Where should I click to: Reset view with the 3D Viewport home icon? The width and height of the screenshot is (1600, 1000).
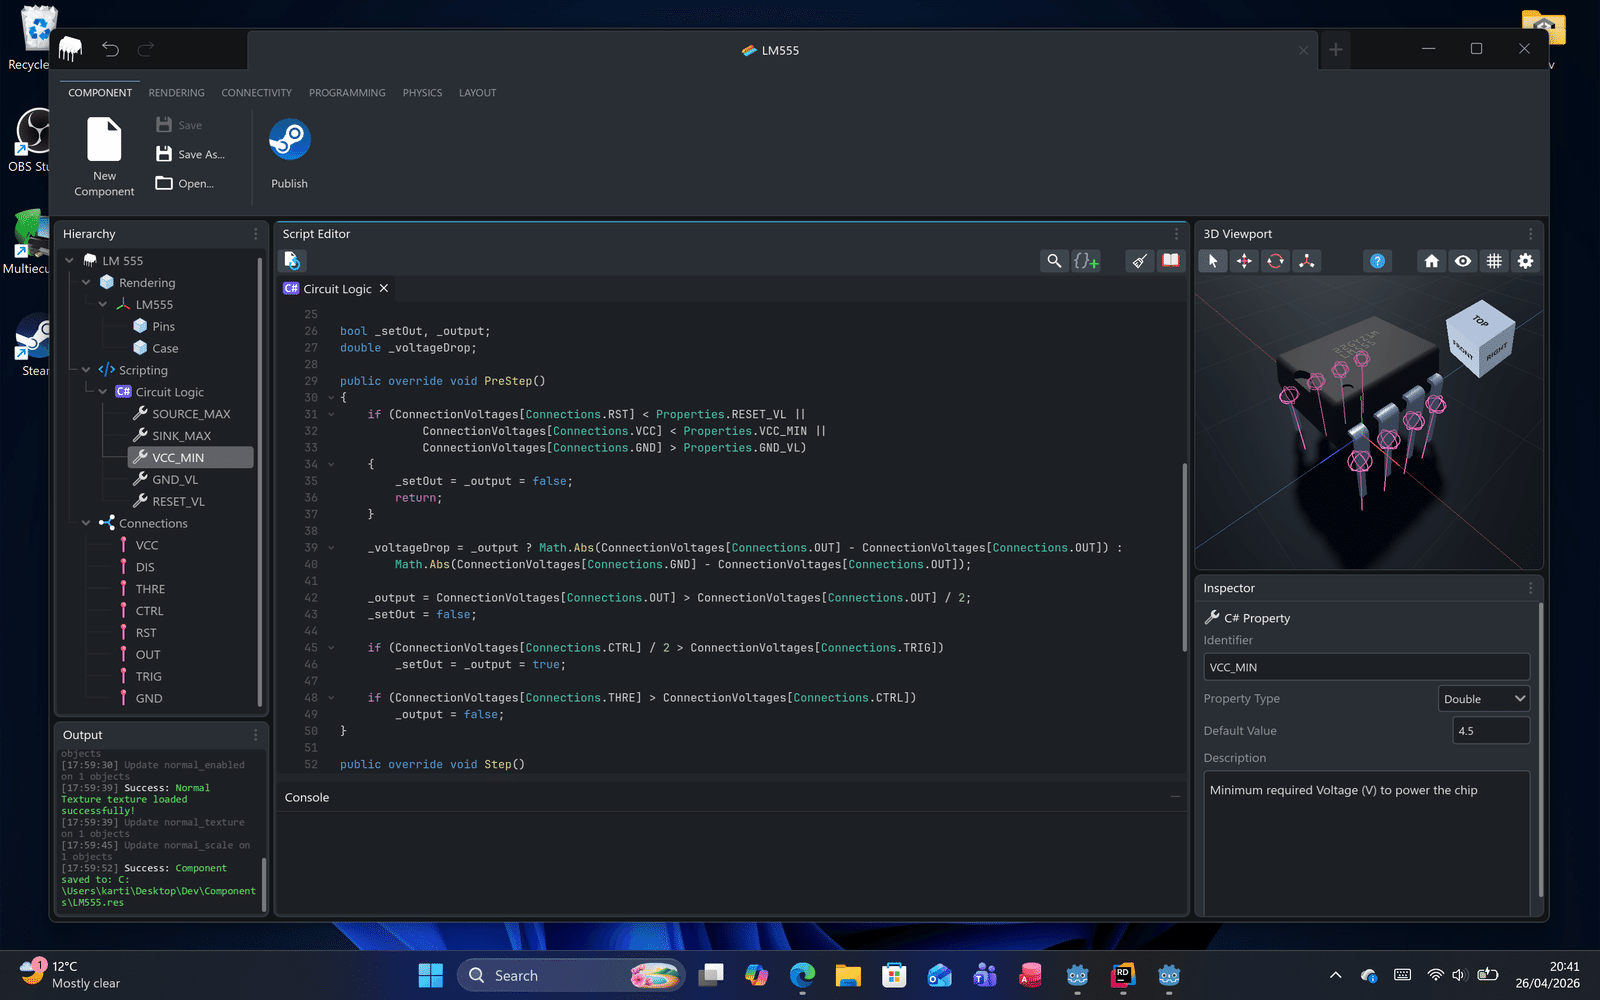click(1432, 261)
